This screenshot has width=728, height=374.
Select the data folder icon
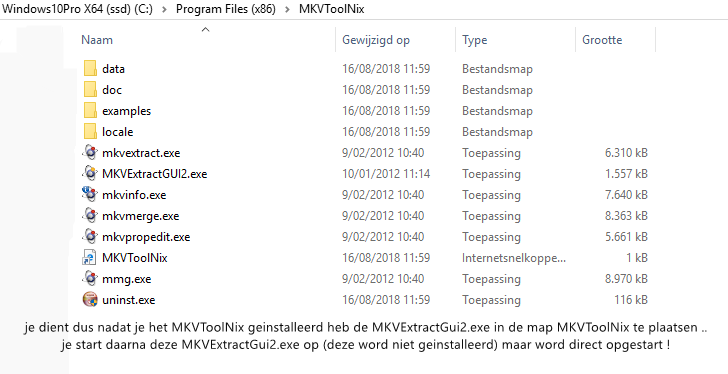(91, 69)
